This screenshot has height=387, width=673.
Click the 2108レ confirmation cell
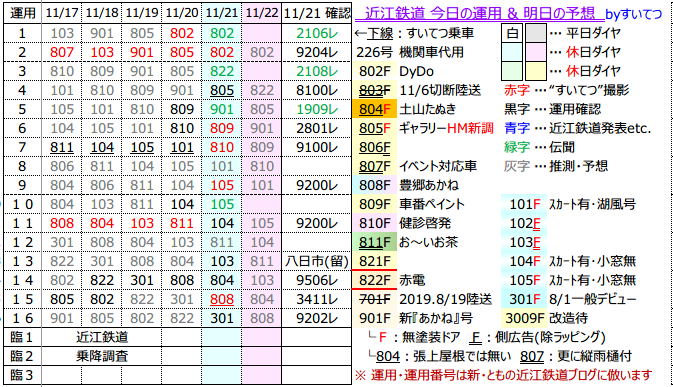point(317,71)
